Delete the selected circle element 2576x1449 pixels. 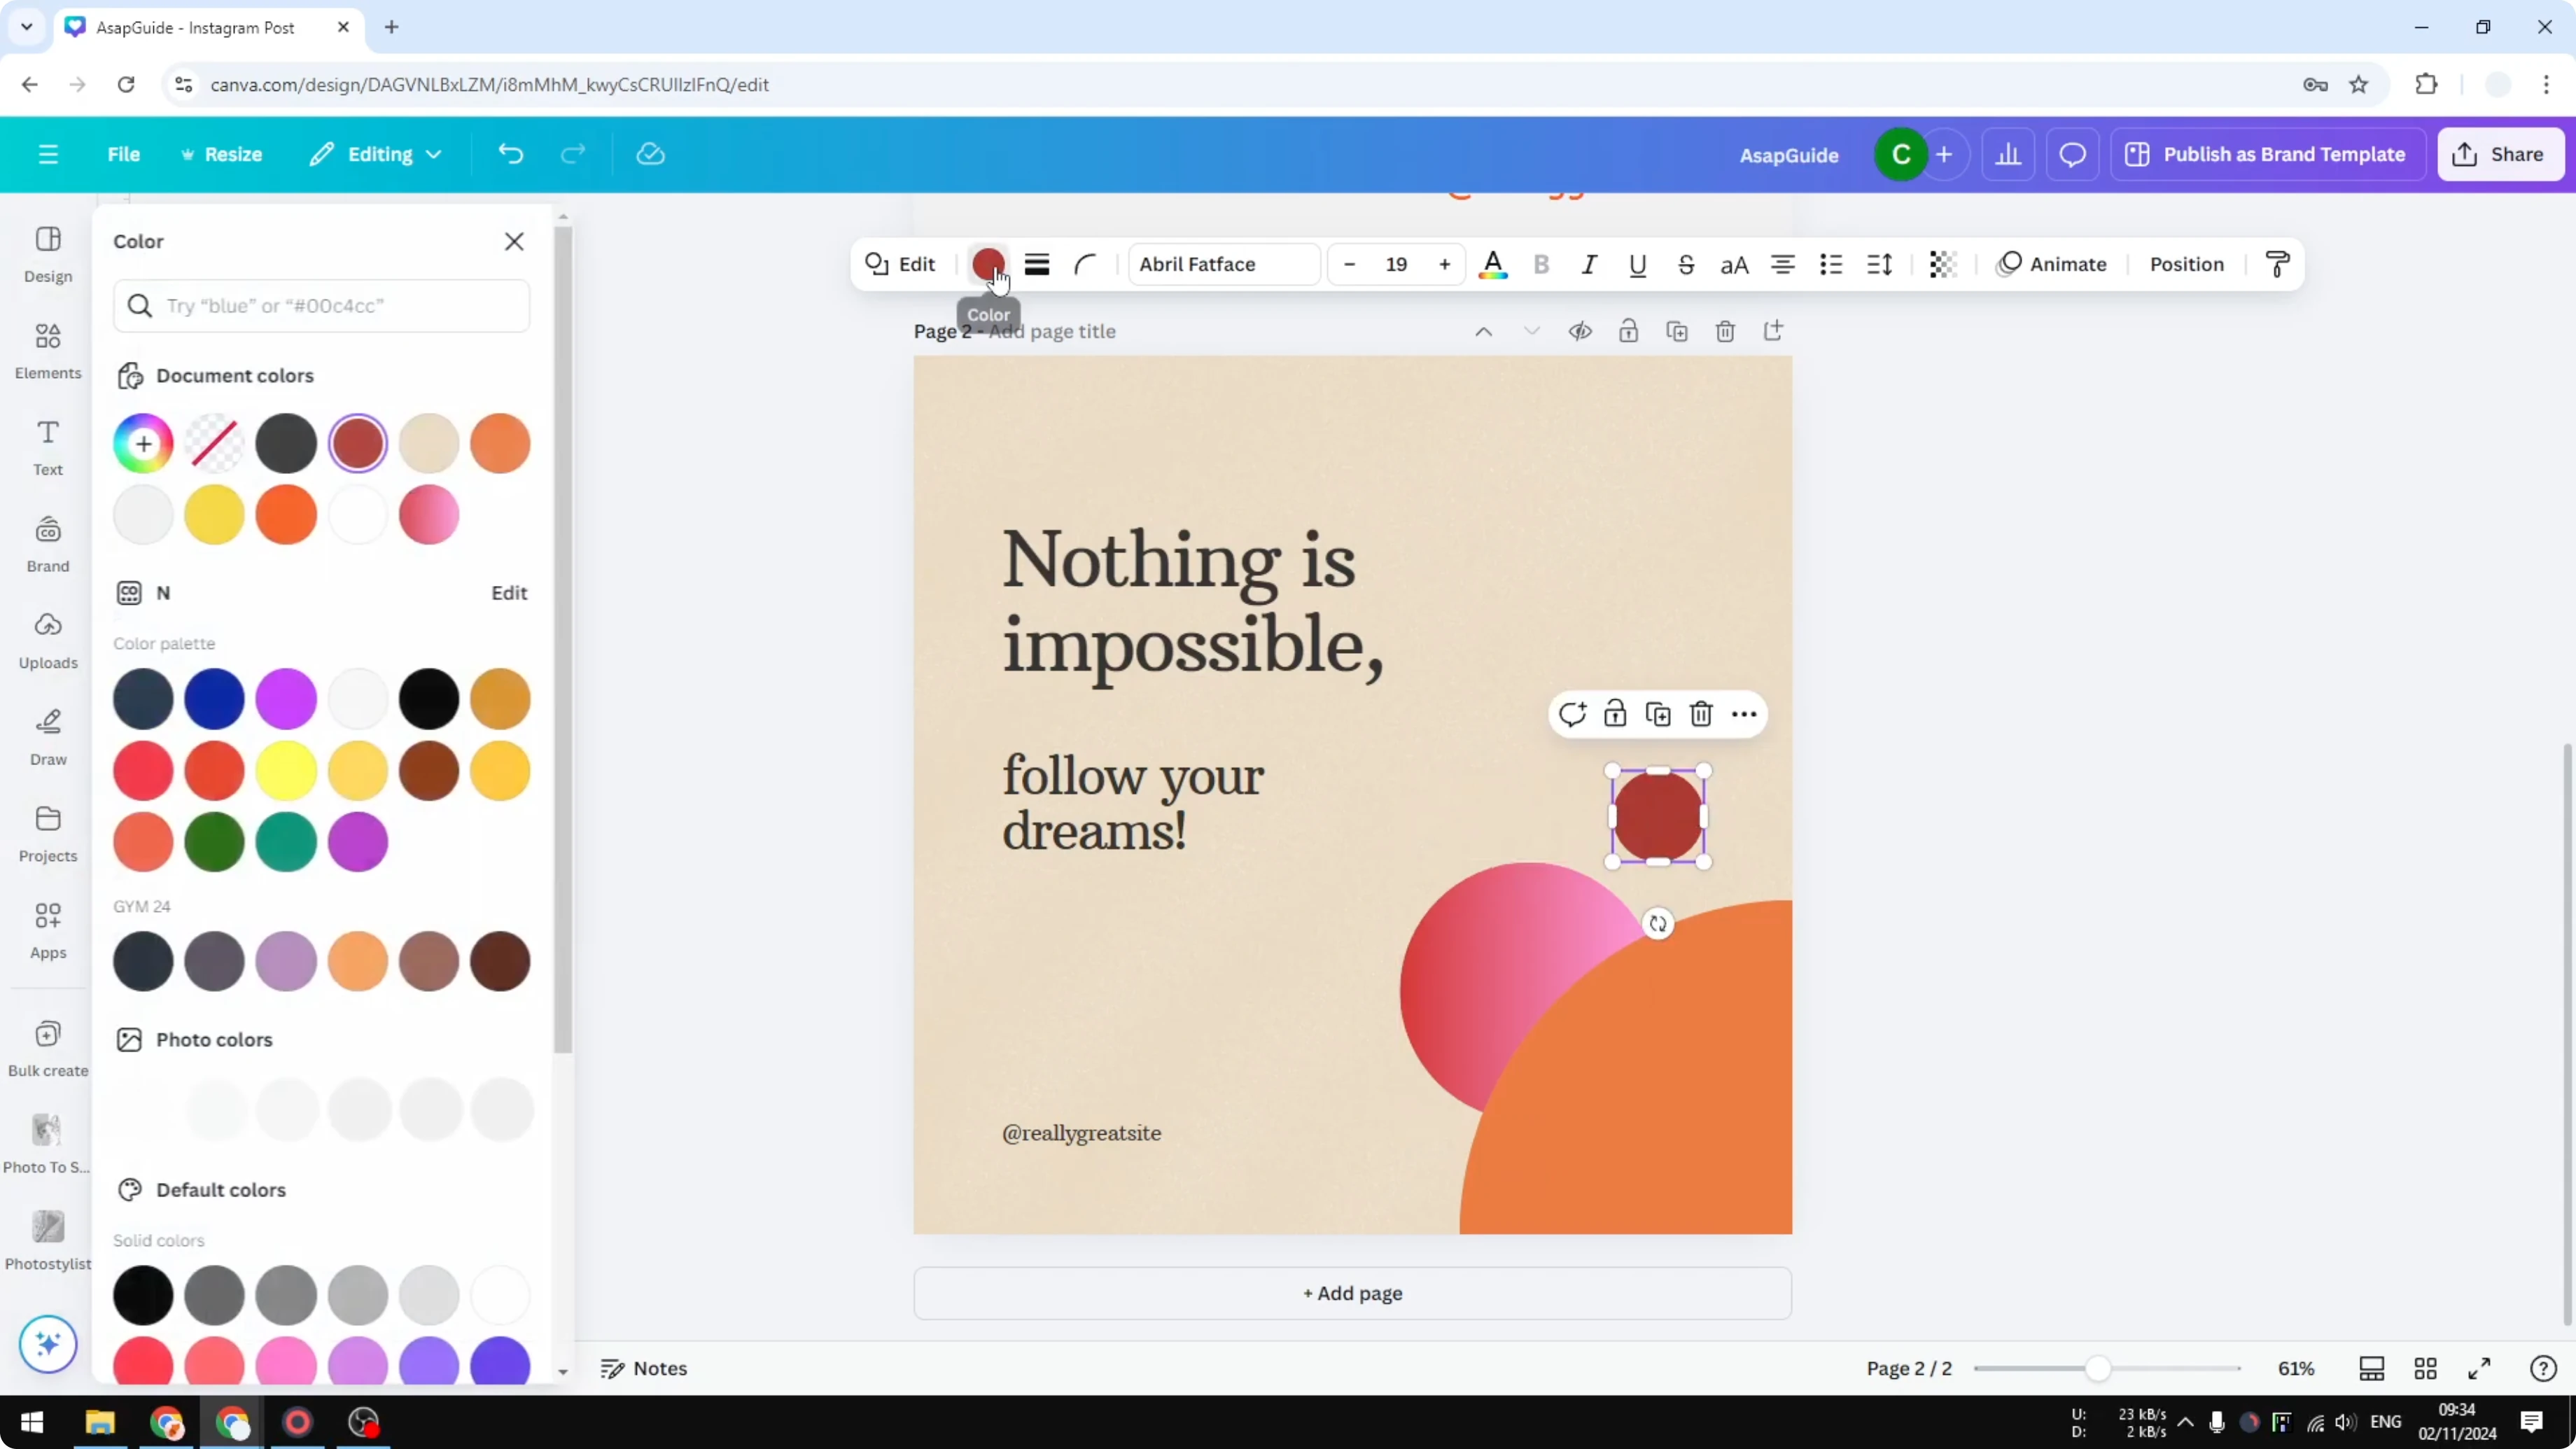tap(1700, 714)
